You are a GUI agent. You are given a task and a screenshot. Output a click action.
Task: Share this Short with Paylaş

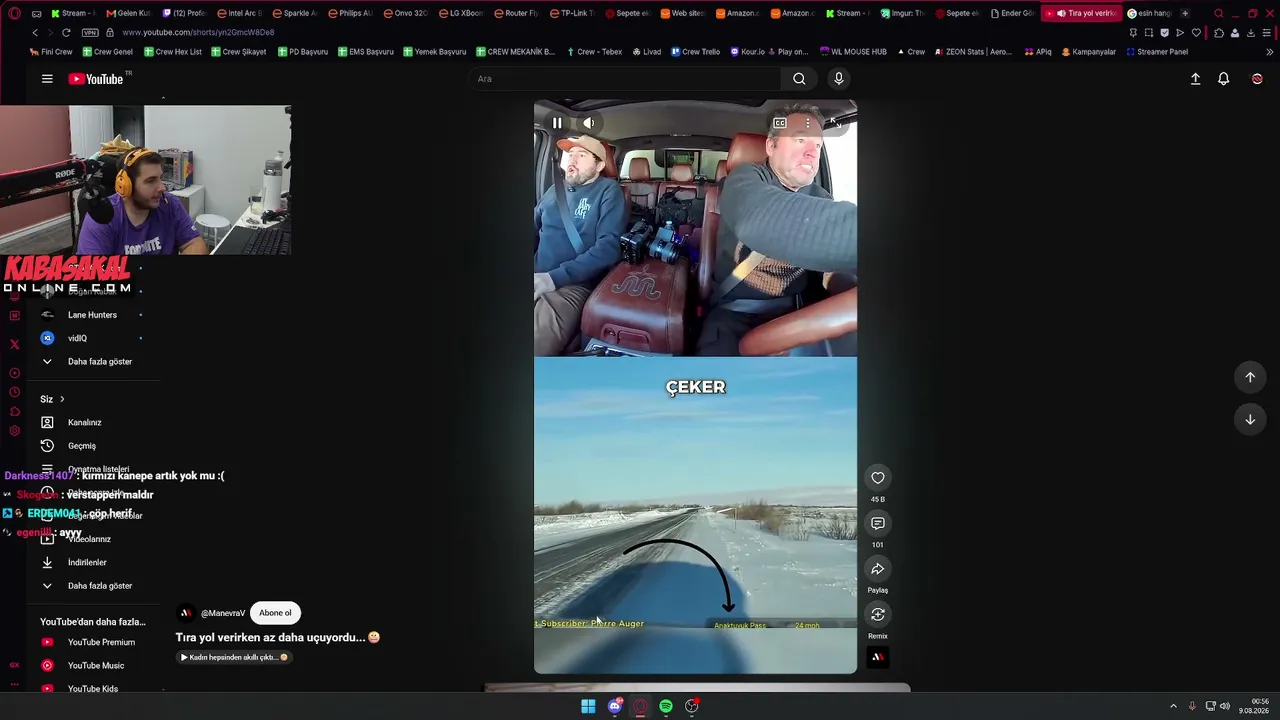tap(877, 569)
